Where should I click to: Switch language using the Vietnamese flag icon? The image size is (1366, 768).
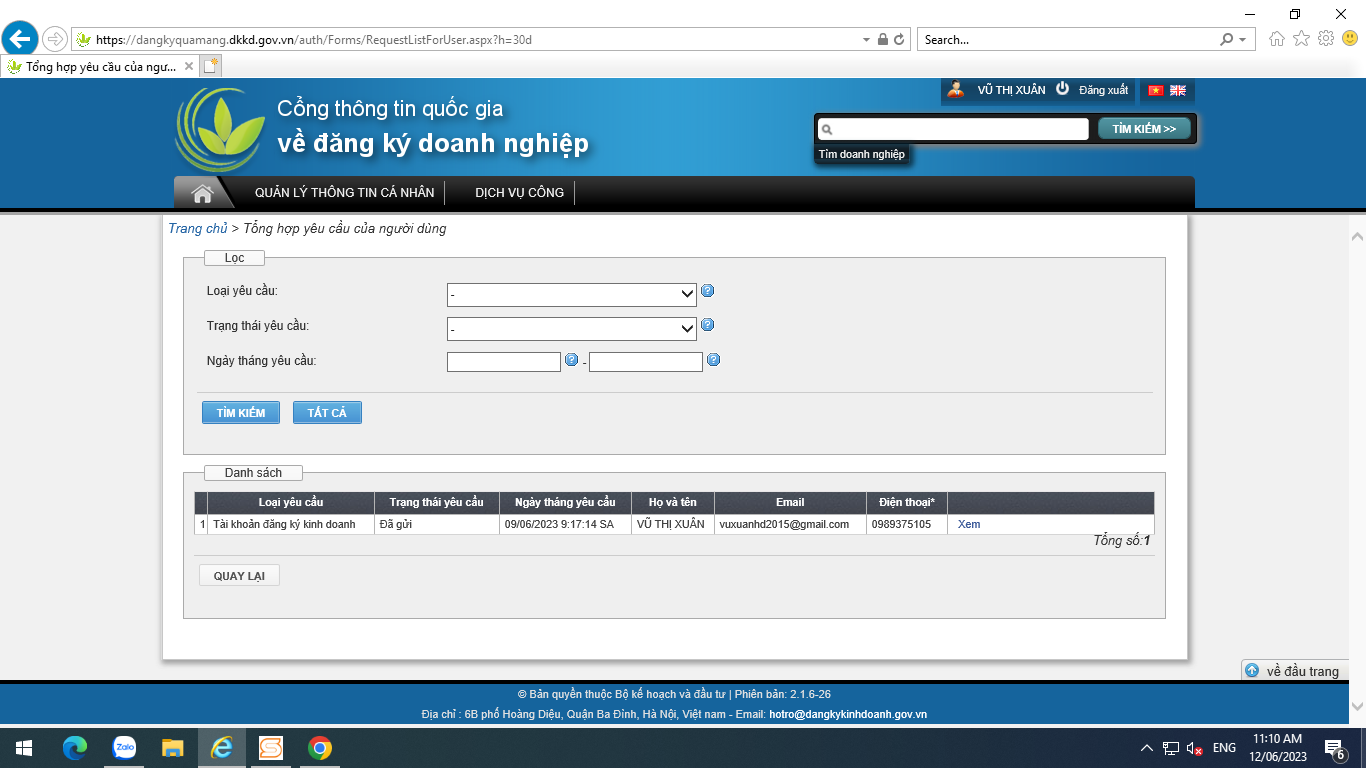[x=1155, y=90]
